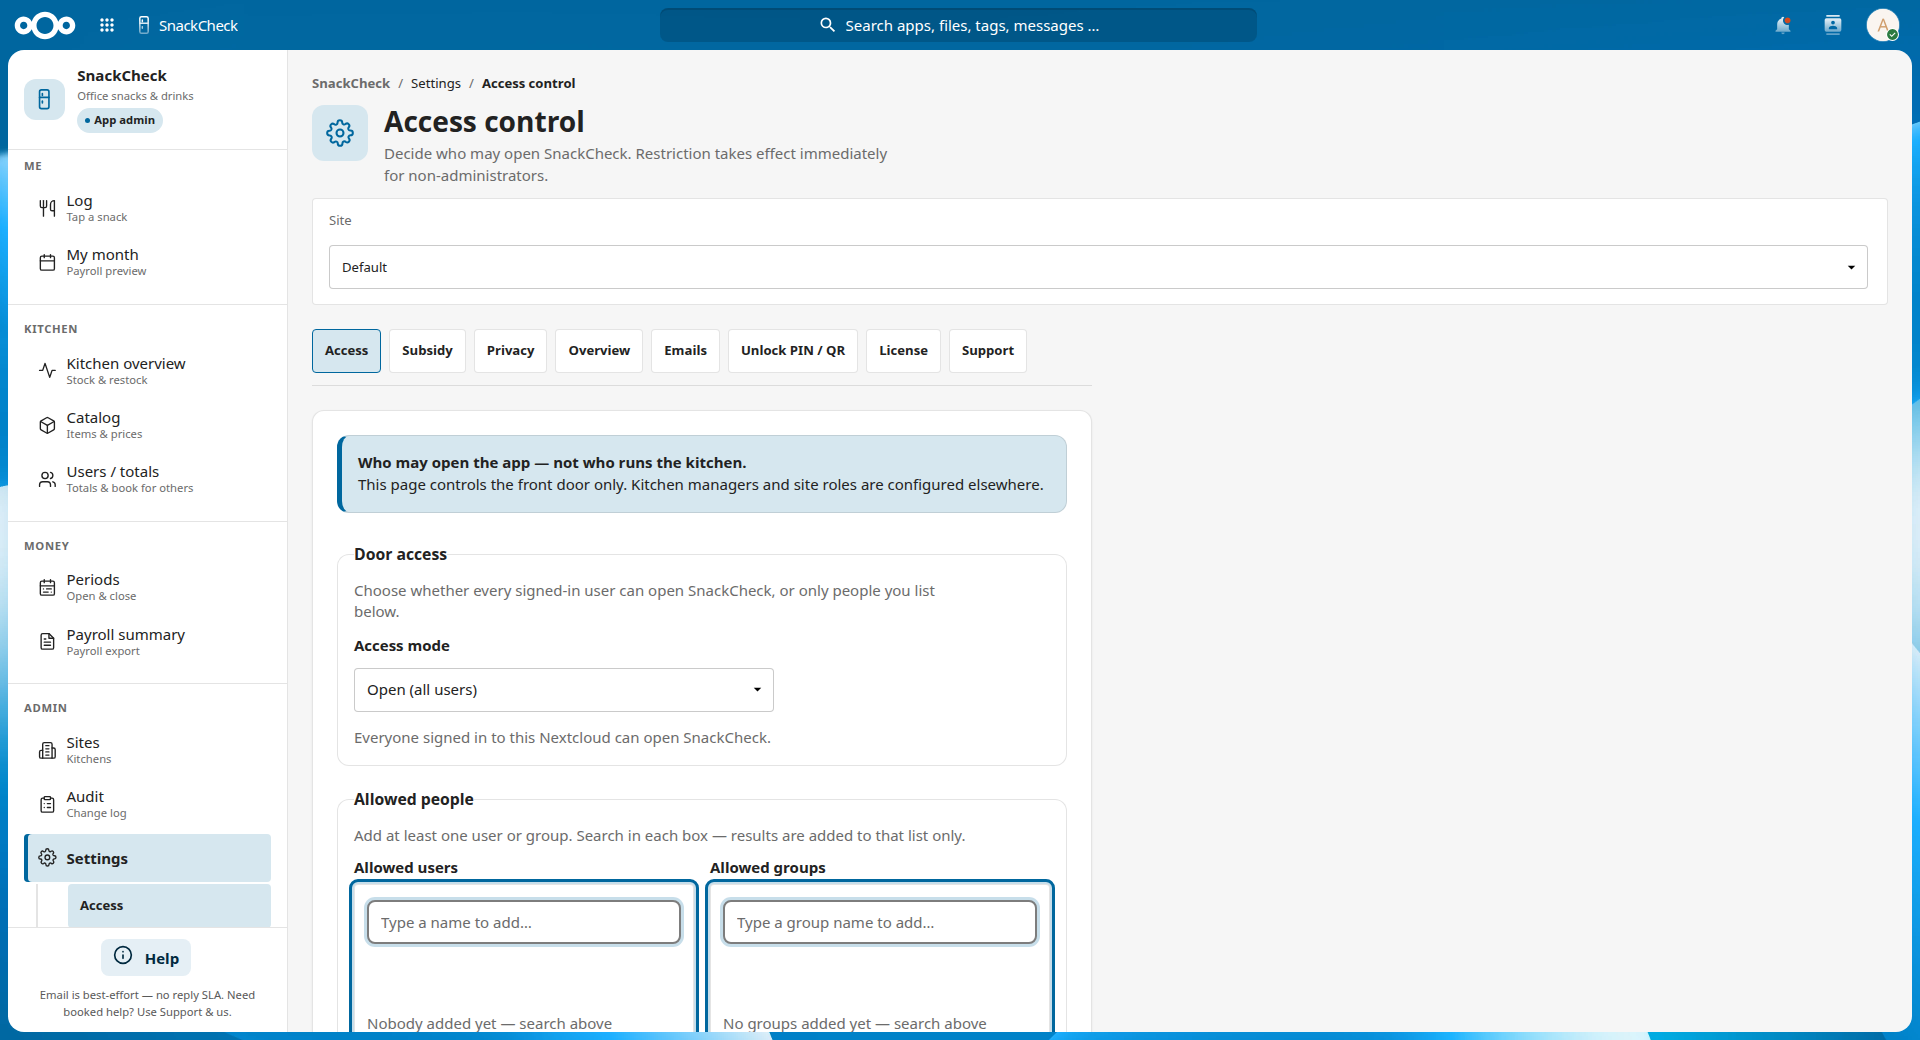Open the user avatar menu
1920x1040 pixels.
pos(1883,25)
